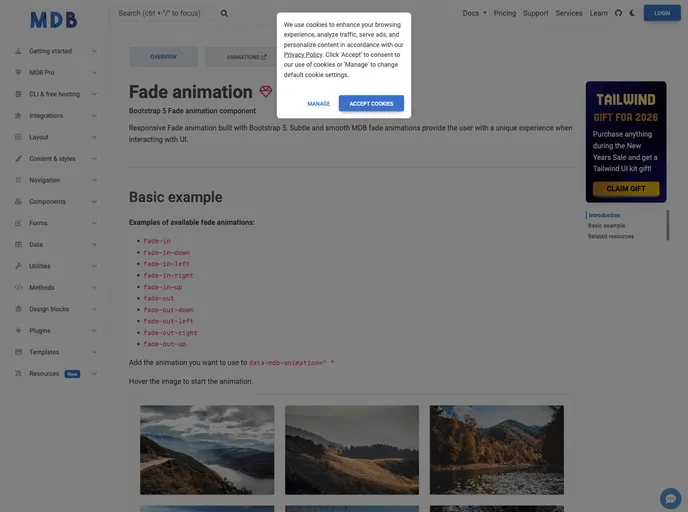Open the chat bubble widget
The height and width of the screenshot is (512, 688).
[670, 498]
